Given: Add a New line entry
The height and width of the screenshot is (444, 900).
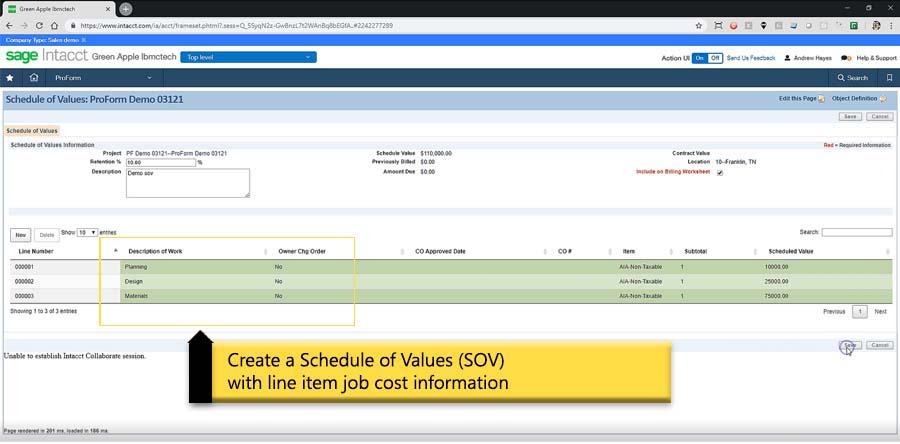Looking at the screenshot, I should [x=21, y=235].
